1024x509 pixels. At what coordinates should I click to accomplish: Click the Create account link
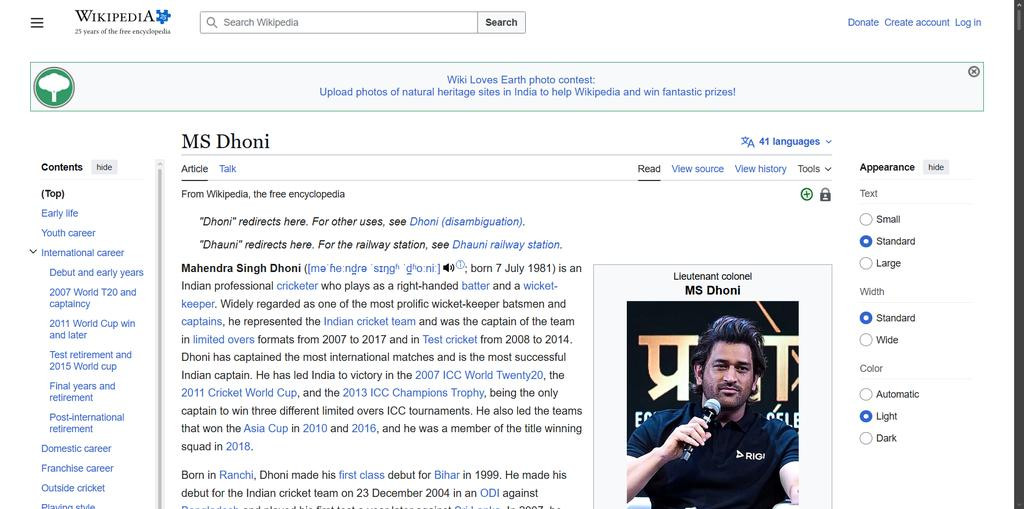click(917, 22)
